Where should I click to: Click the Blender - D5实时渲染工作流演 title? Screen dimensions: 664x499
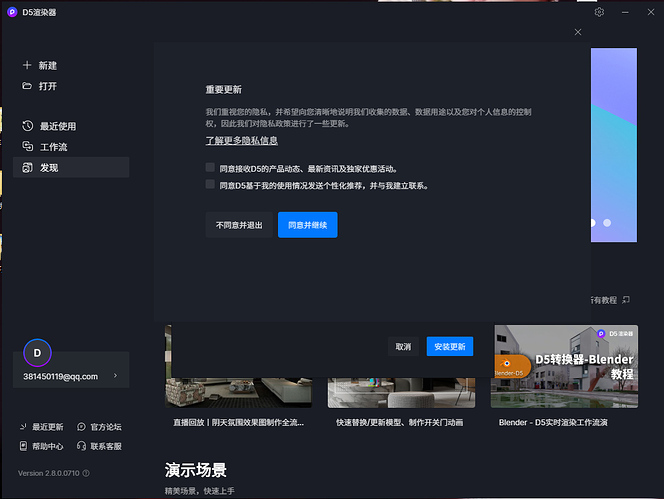[553, 422]
